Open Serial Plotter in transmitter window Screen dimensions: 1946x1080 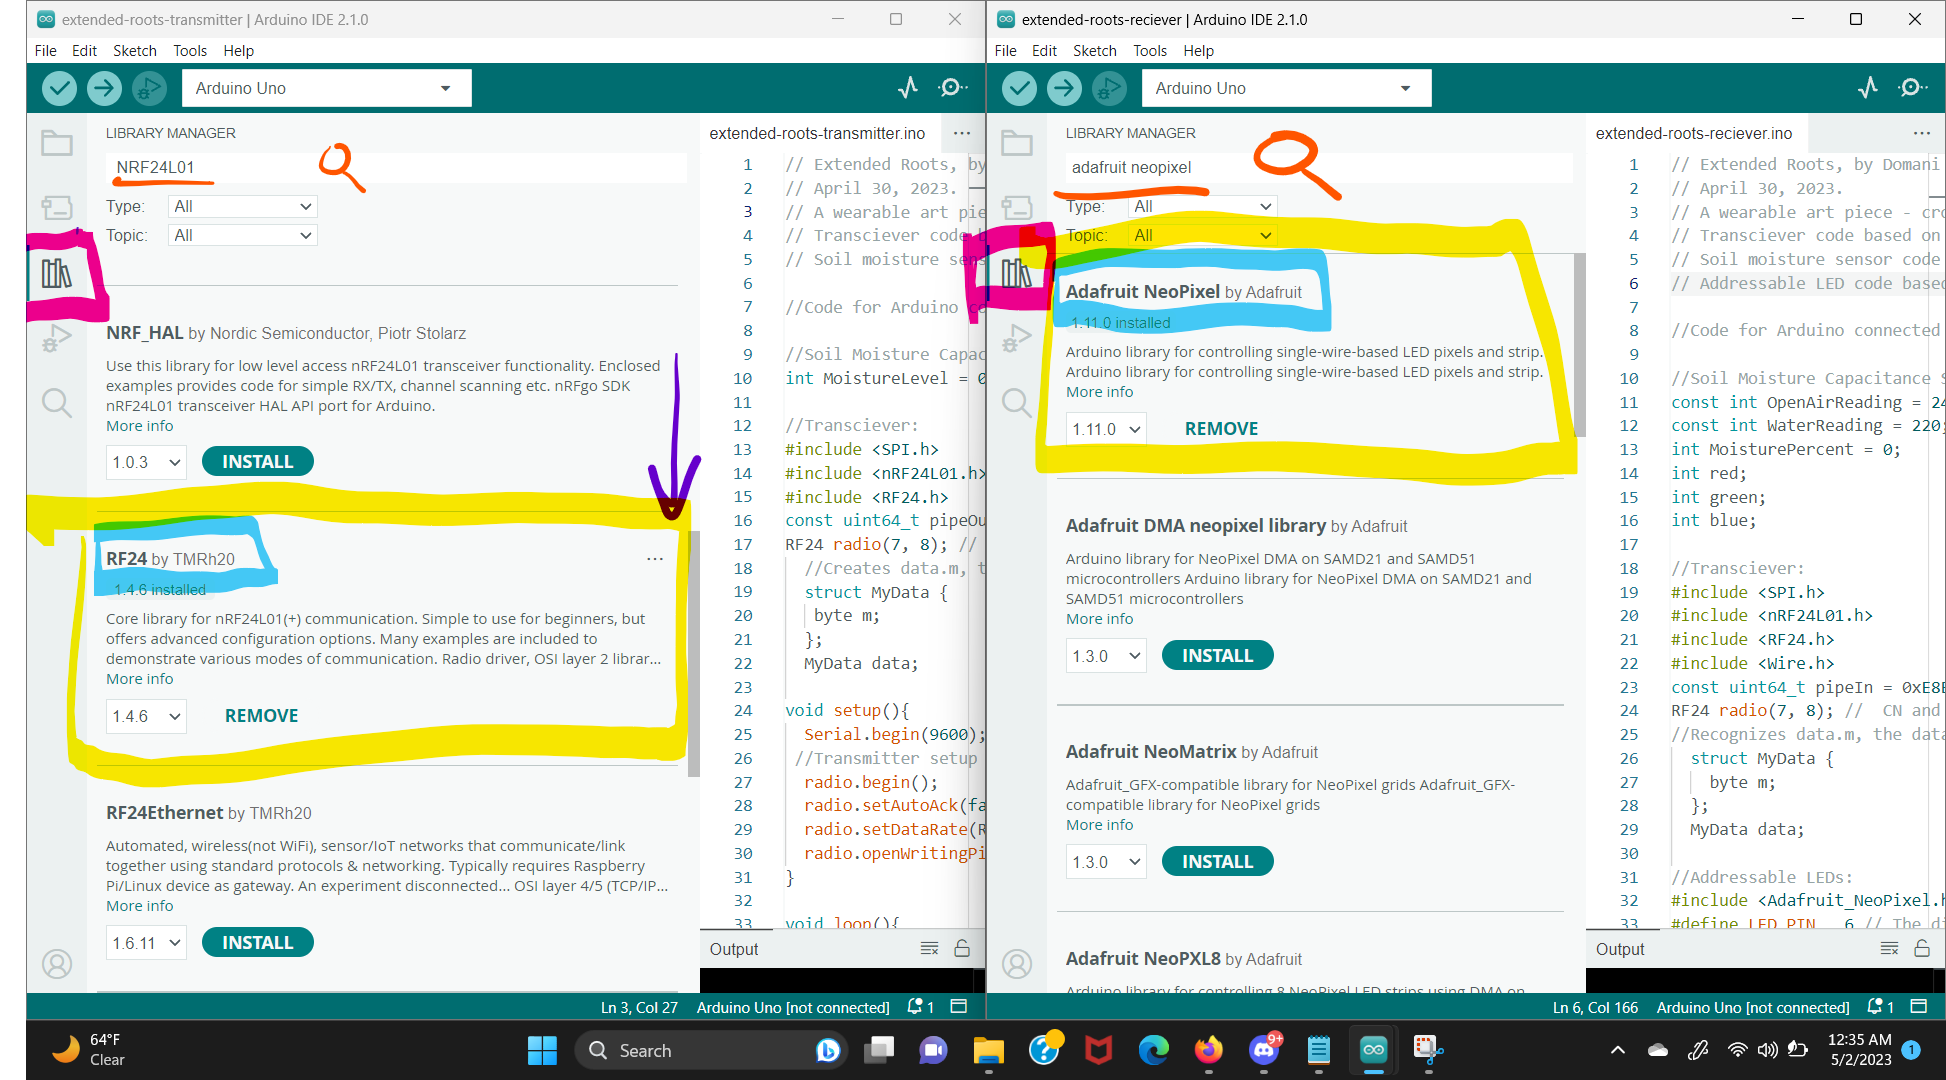(x=908, y=88)
